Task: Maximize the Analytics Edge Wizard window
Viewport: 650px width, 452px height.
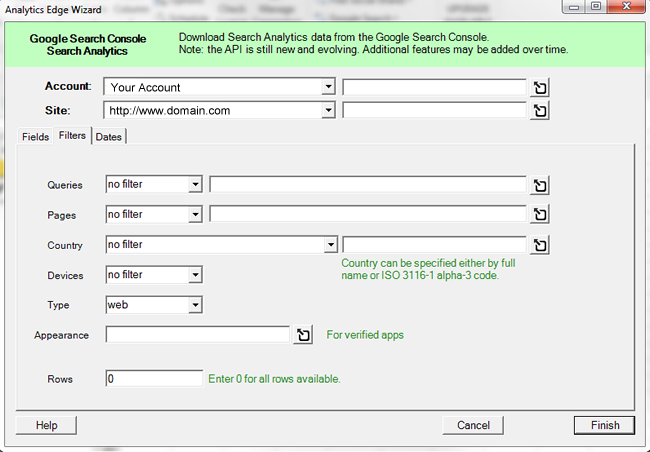Action: pyautogui.click(x=596, y=6)
